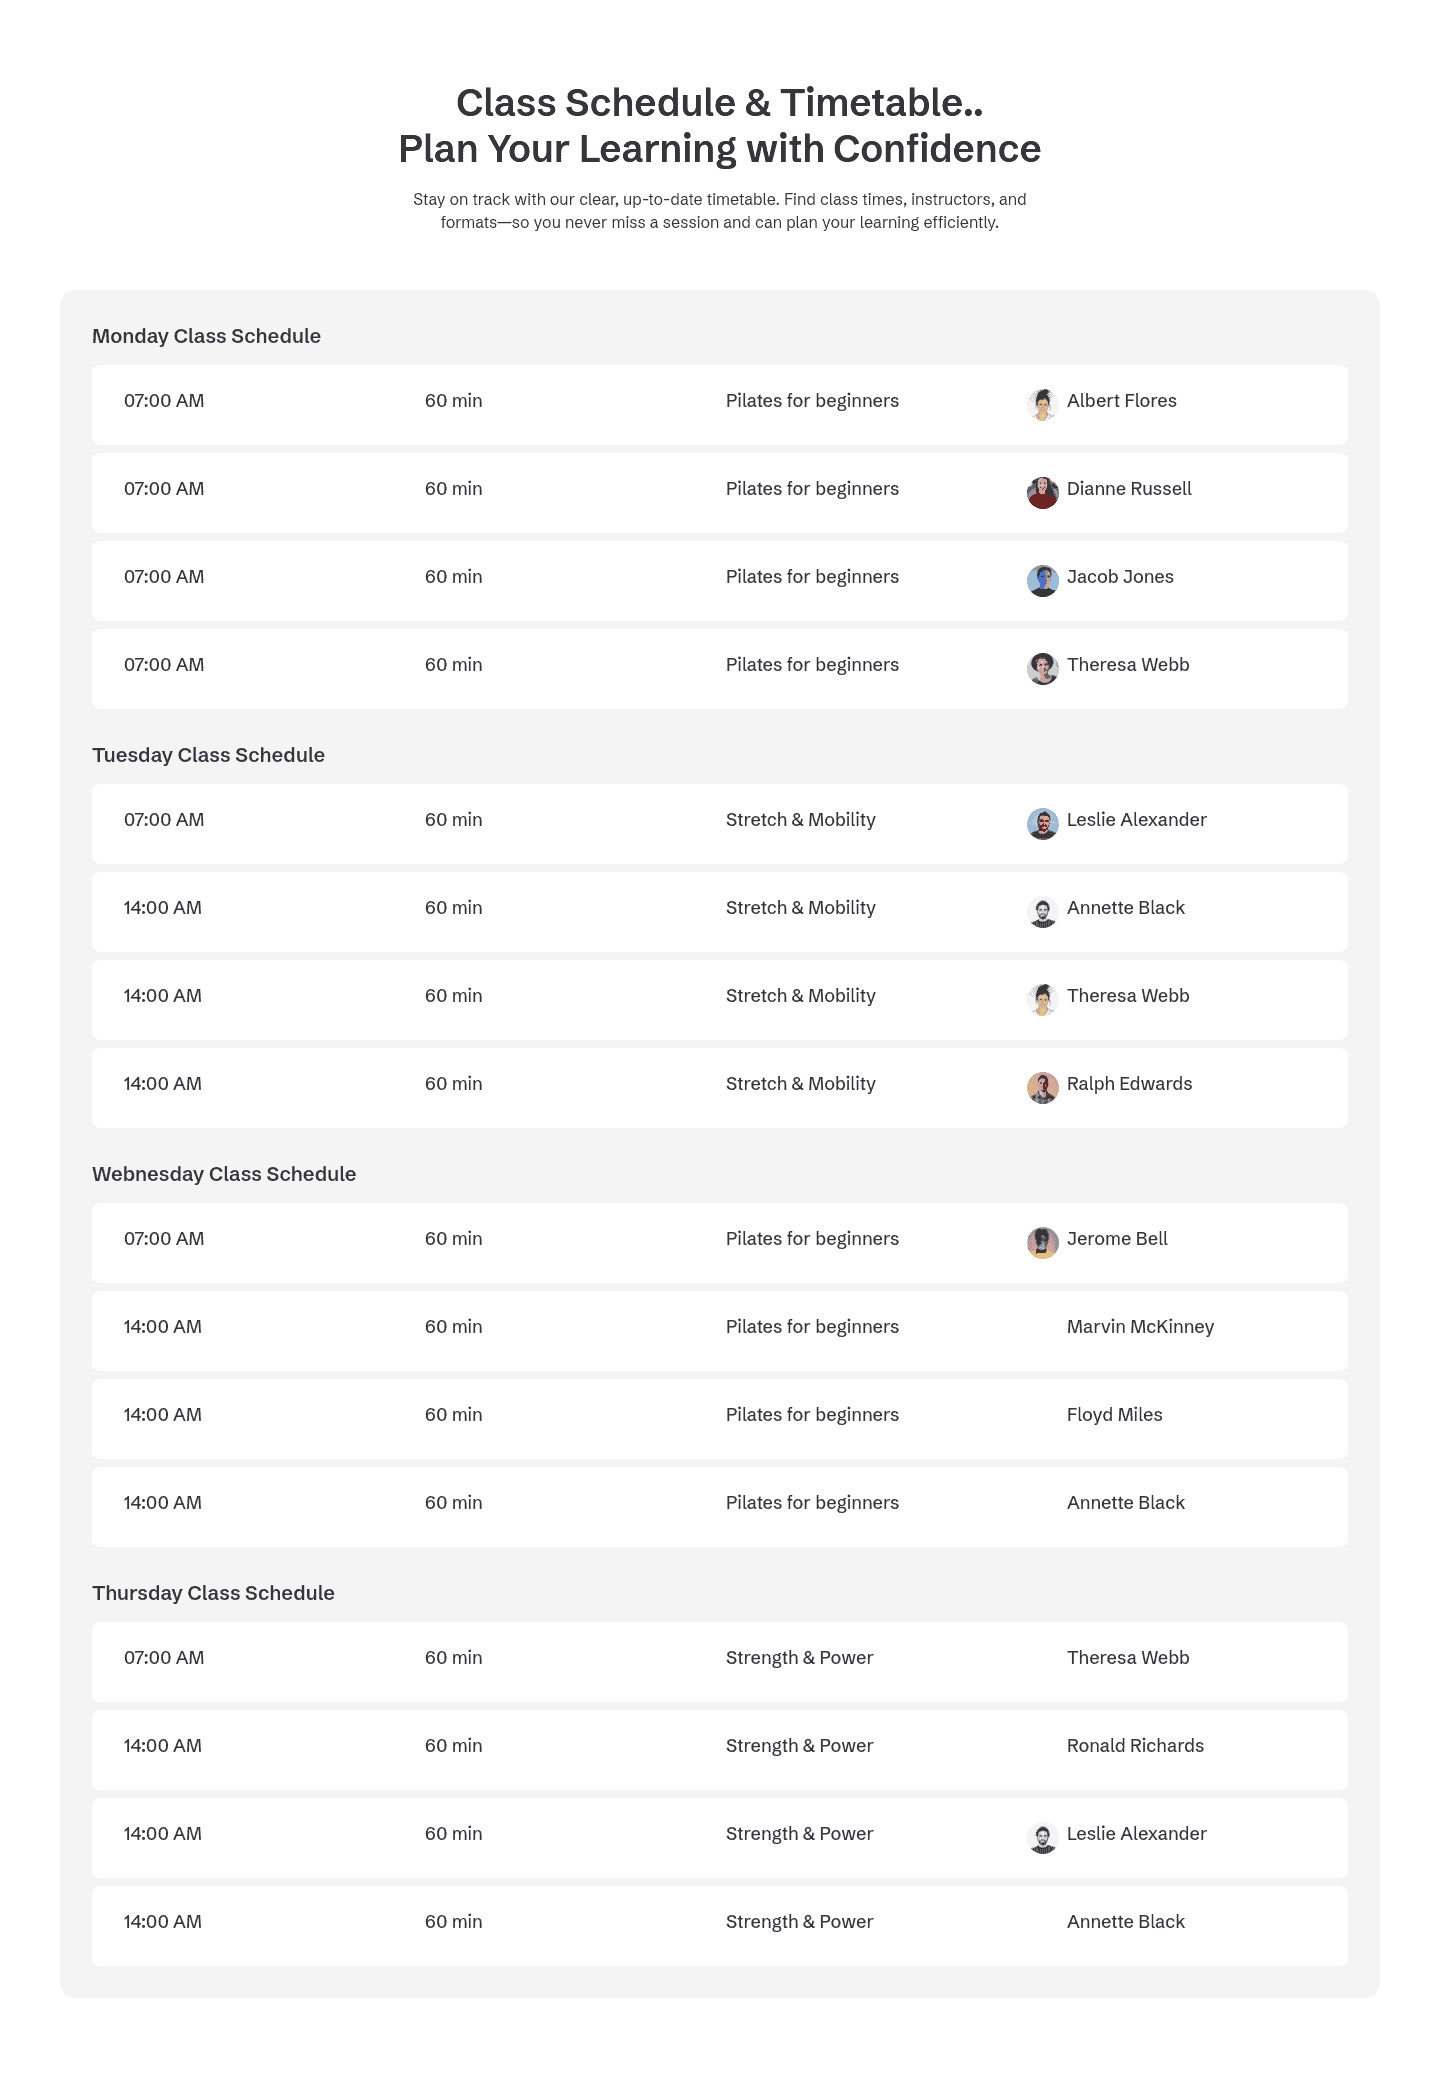Click Leslie Alexander's avatar in Thursday schedule

click(1042, 1837)
